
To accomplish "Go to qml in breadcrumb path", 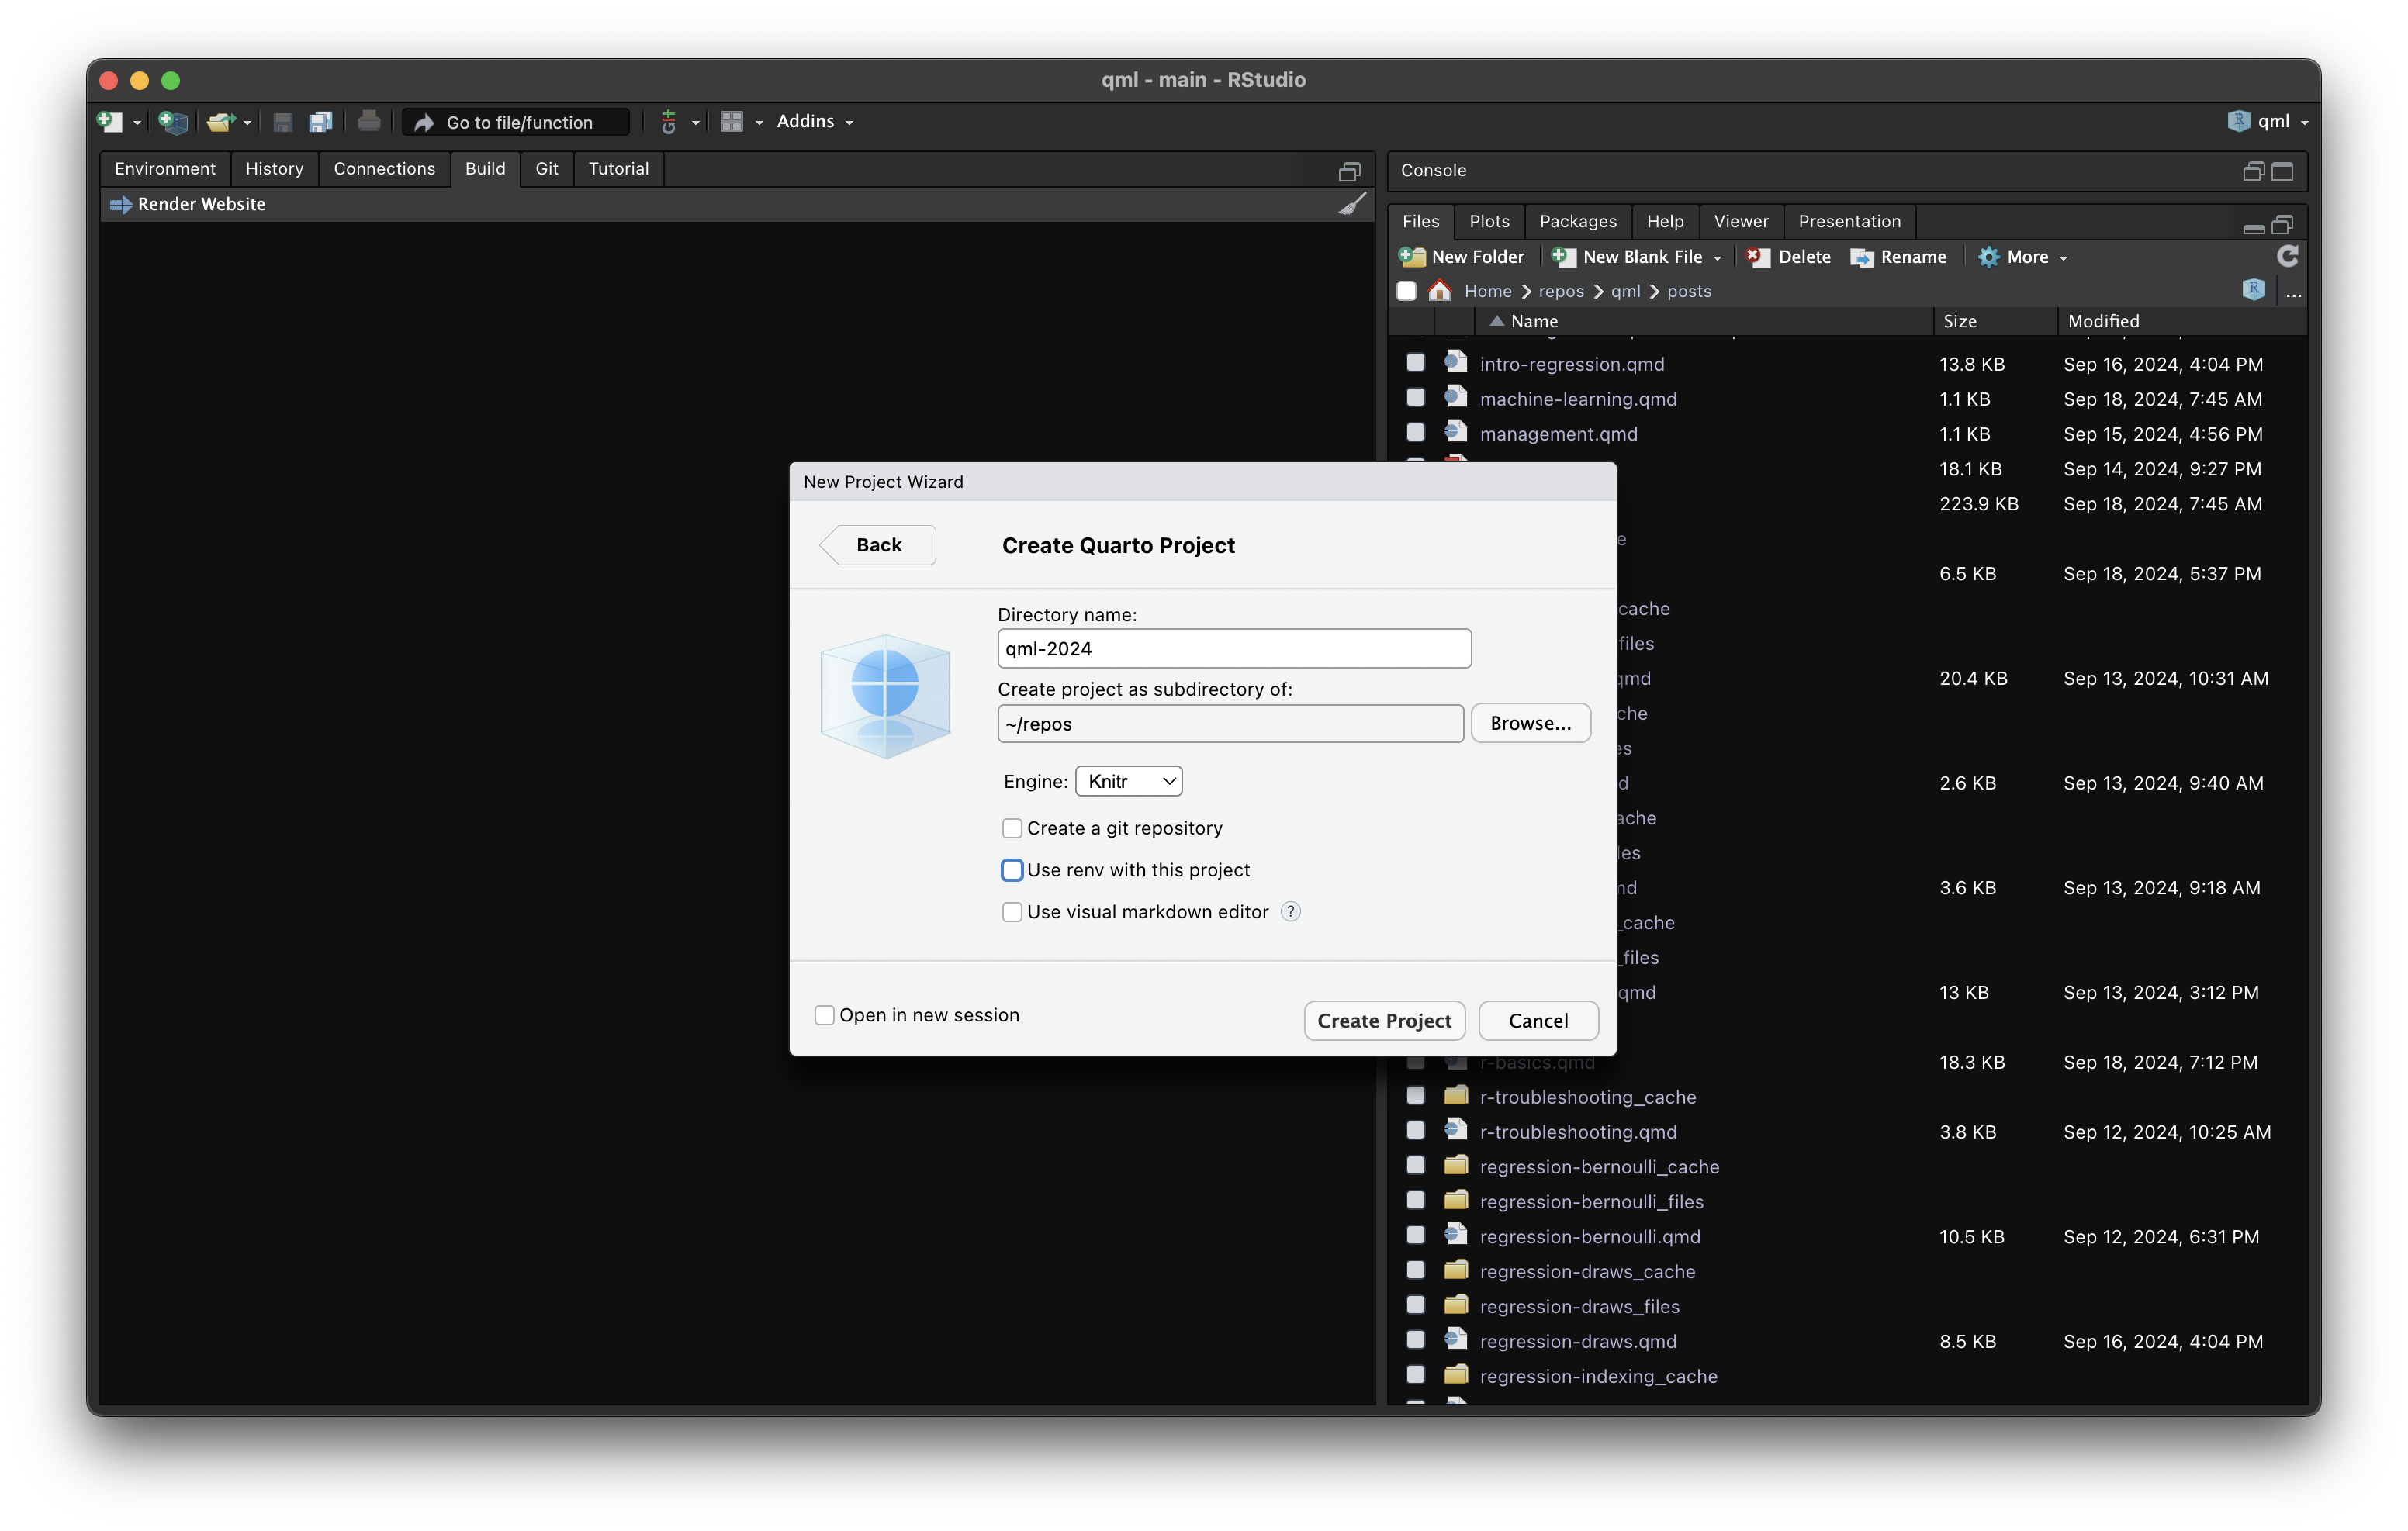I will tap(1625, 291).
